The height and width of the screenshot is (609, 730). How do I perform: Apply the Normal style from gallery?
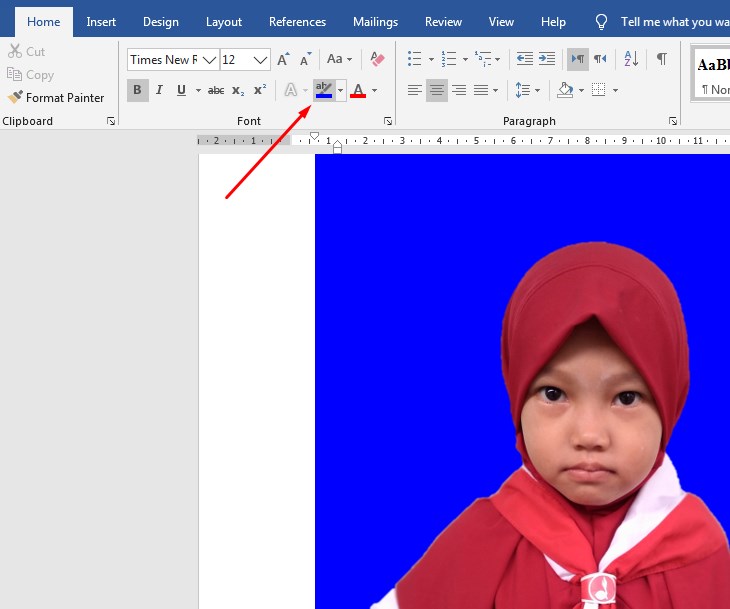coord(712,73)
